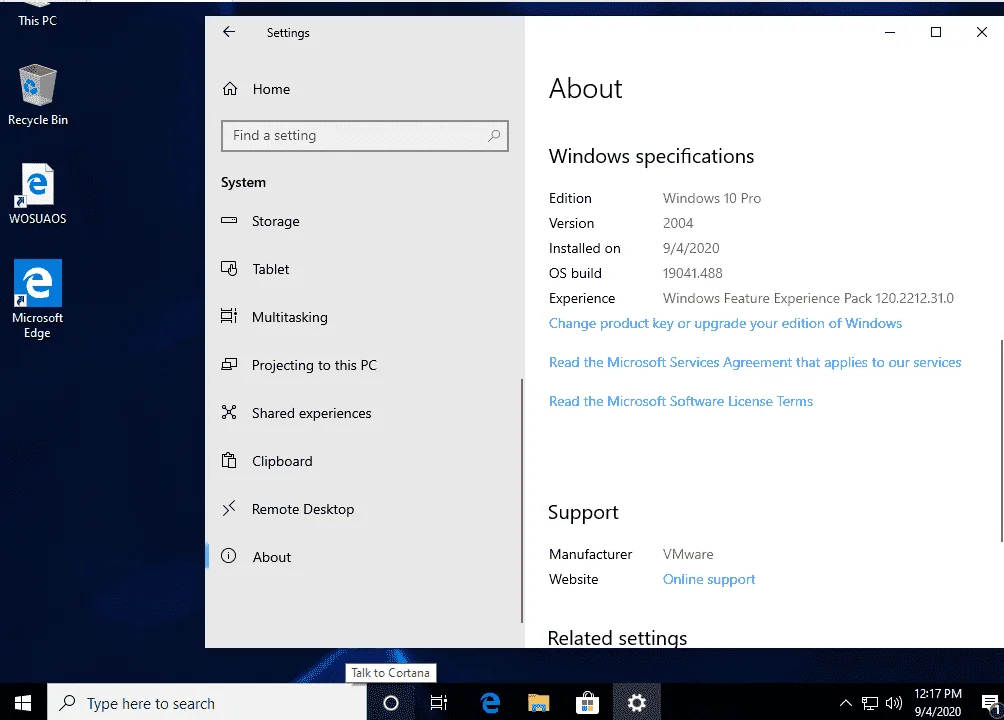Viewport: 1004px width, 720px height.
Task: Focus the Find a setting search box
Action: tap(364, 136)
